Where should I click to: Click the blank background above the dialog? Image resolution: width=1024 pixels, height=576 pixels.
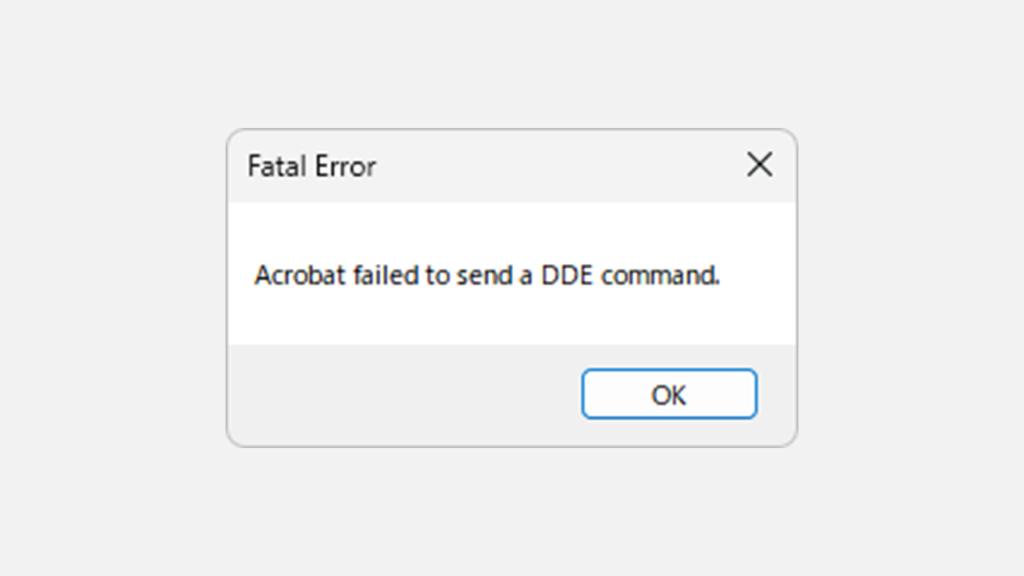[x=512, y=60]
